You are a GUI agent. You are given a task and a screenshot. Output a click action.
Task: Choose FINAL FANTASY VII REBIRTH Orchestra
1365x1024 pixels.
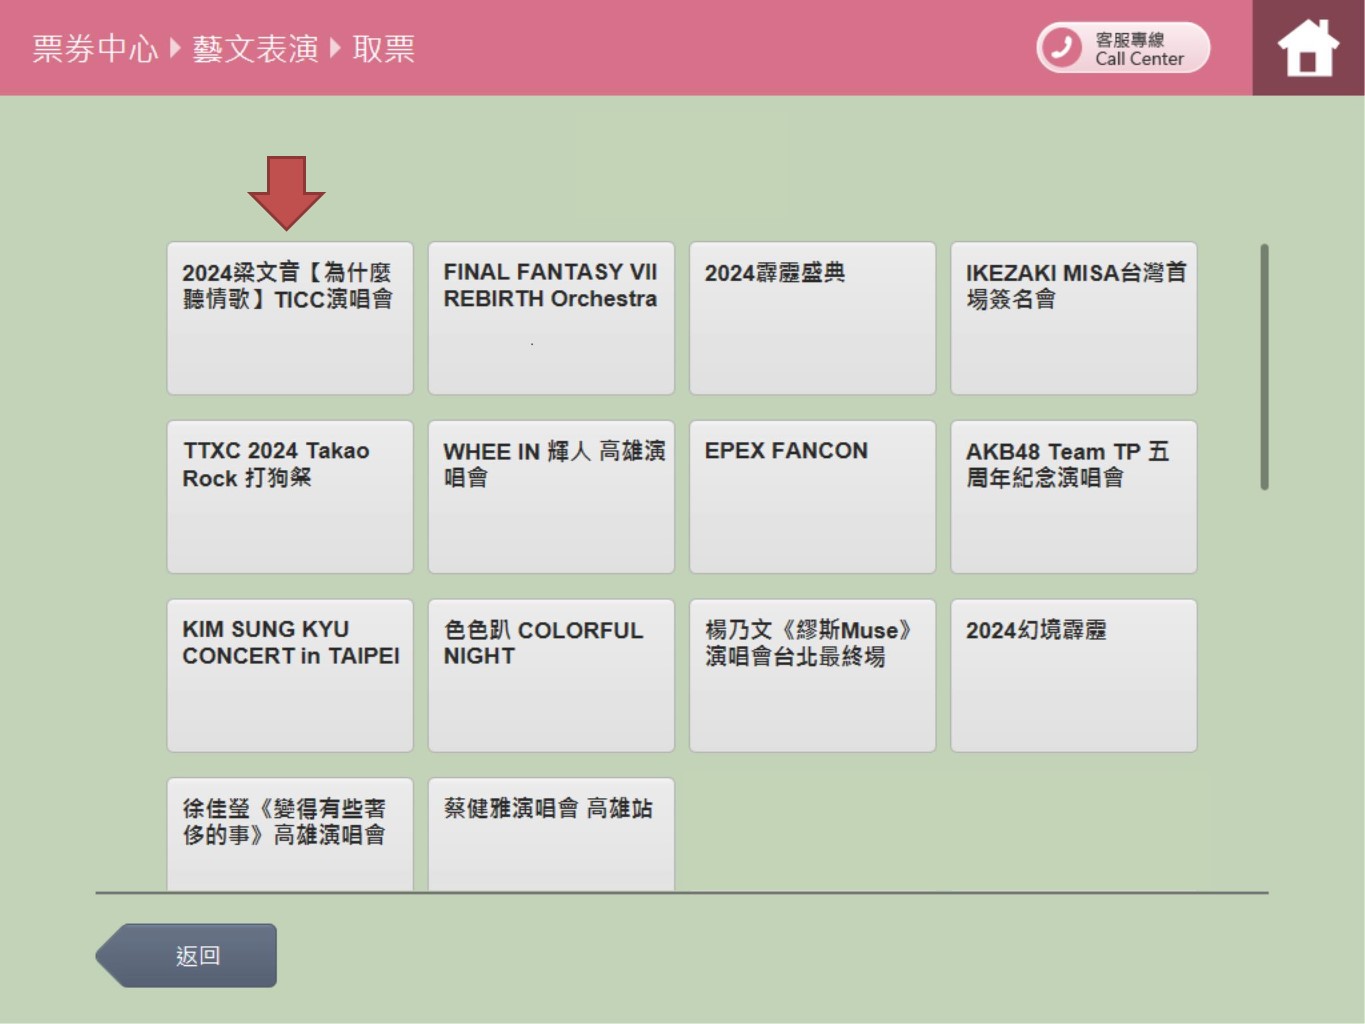[551, 318]
